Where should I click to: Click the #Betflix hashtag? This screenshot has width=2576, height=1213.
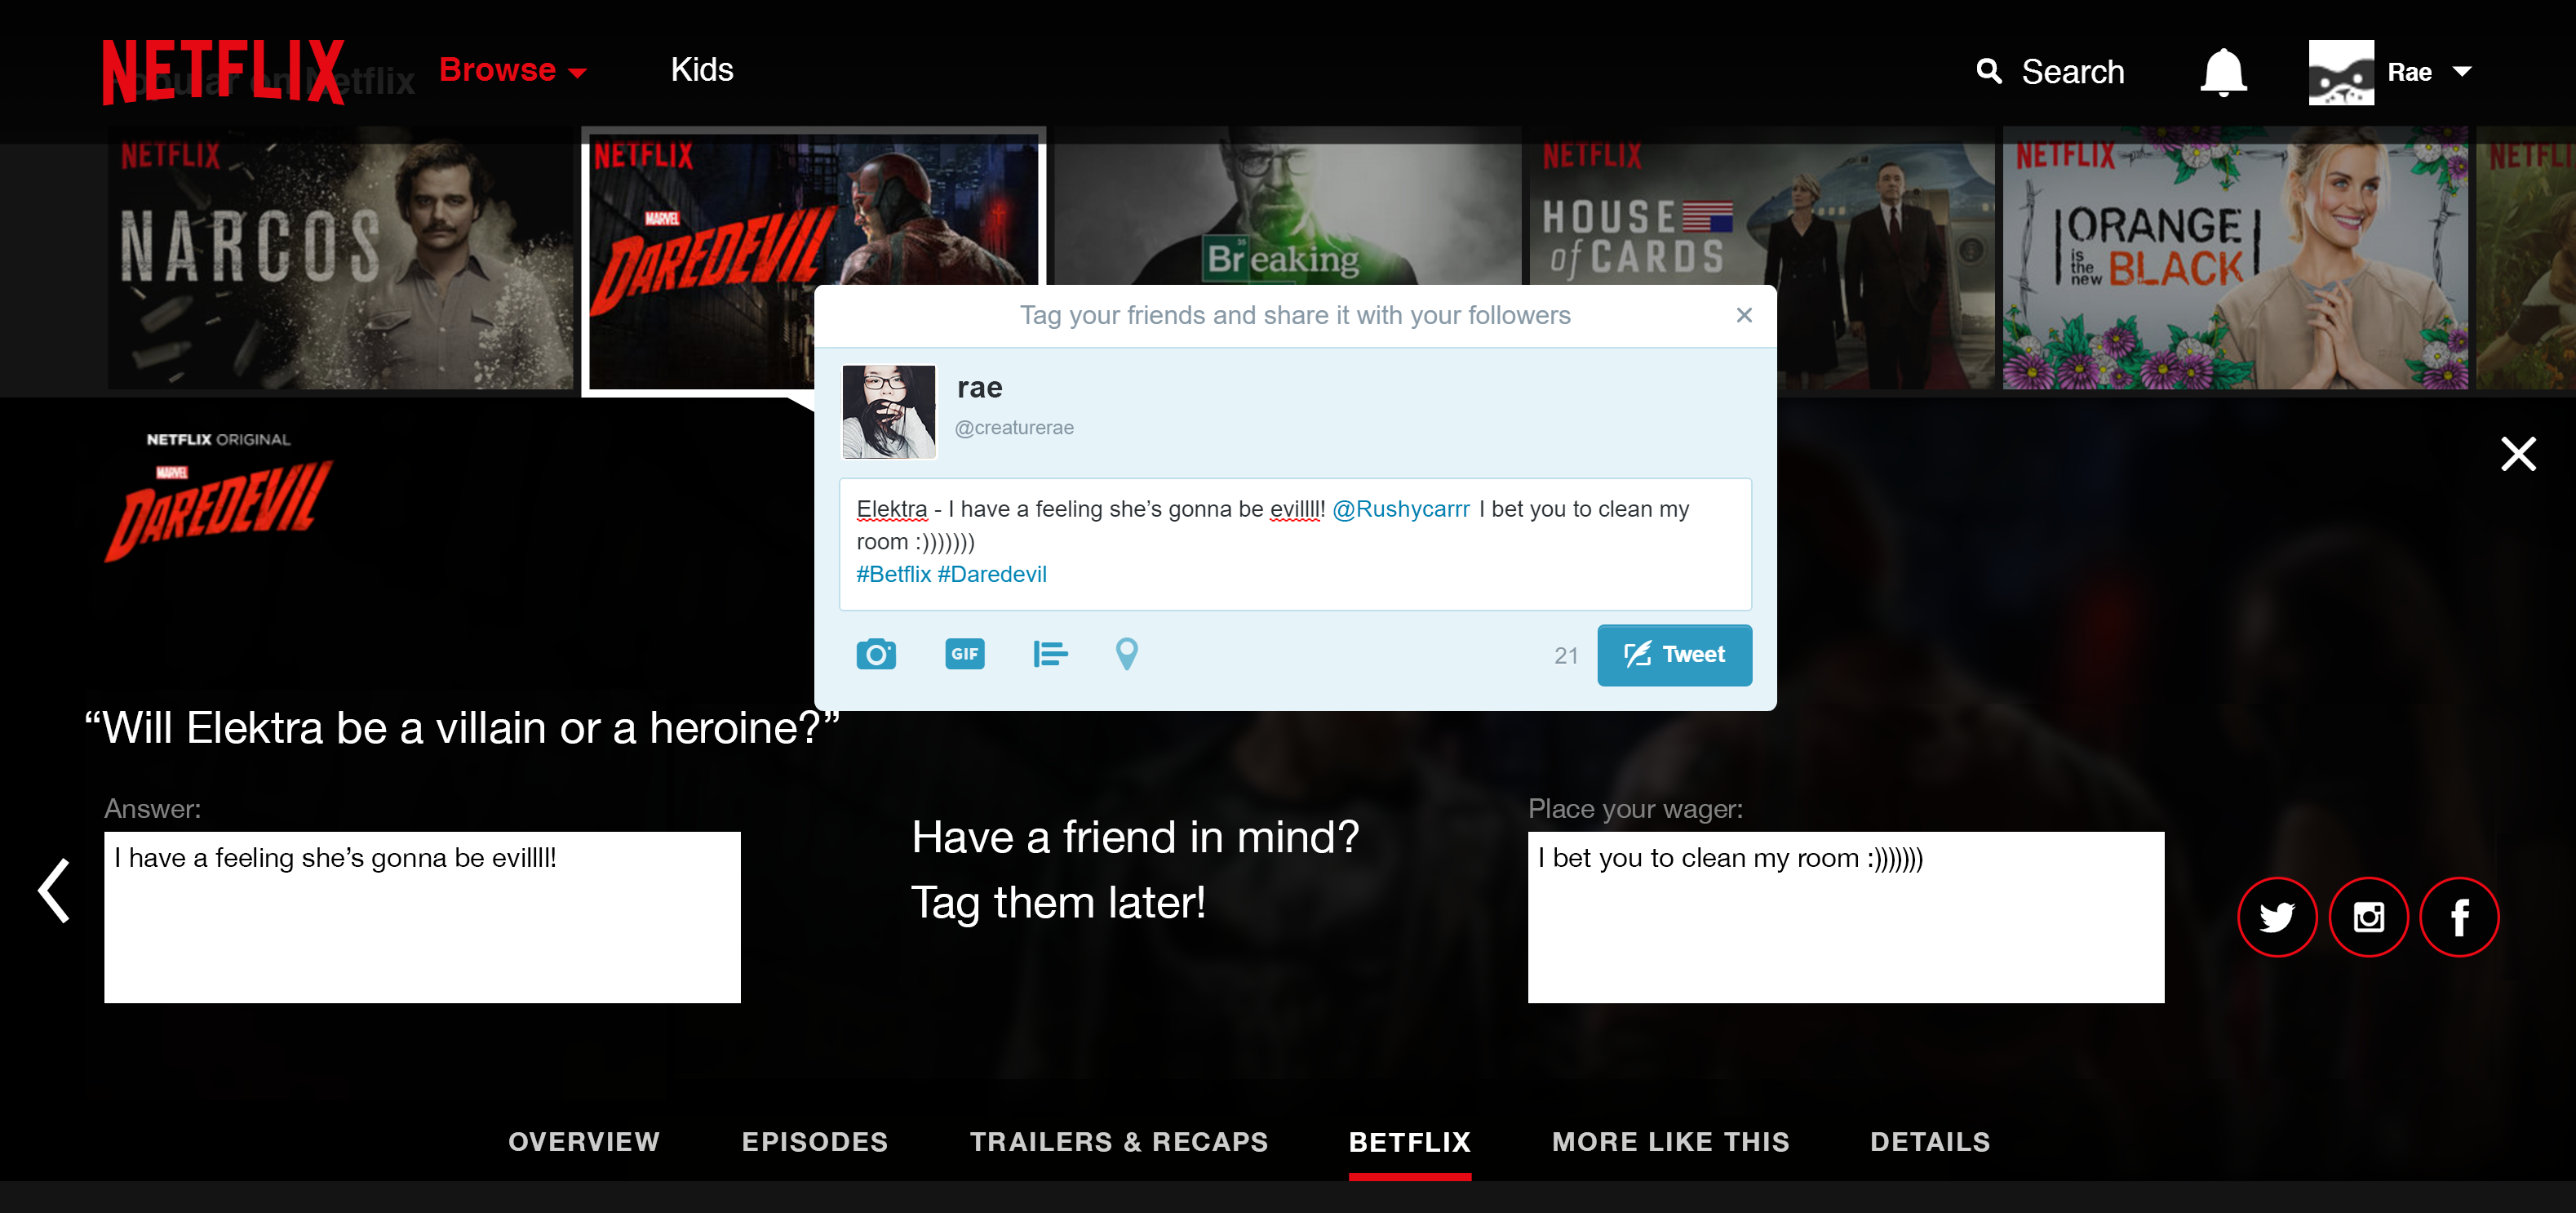coord(893,574)
